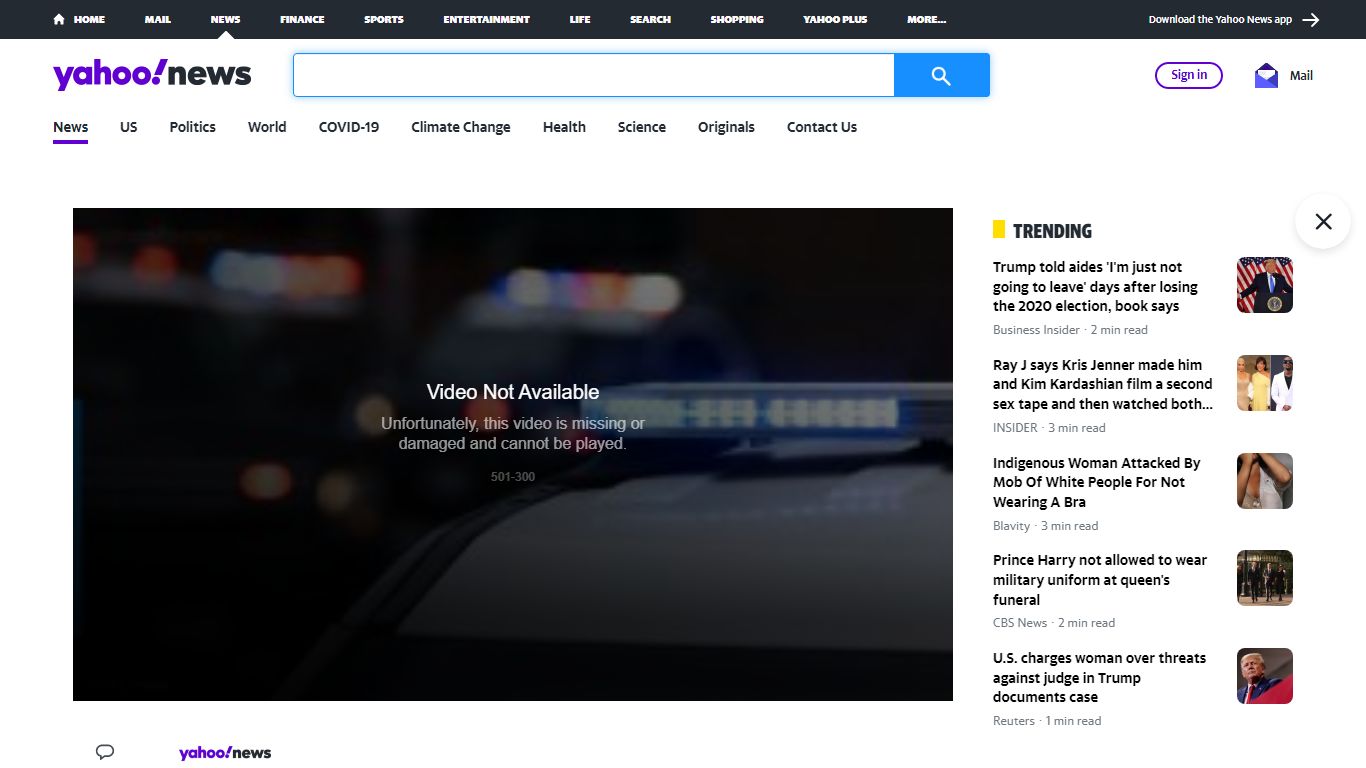Click the INSIDER source text
This screenshot has width=1366, height=768.
1015,428
